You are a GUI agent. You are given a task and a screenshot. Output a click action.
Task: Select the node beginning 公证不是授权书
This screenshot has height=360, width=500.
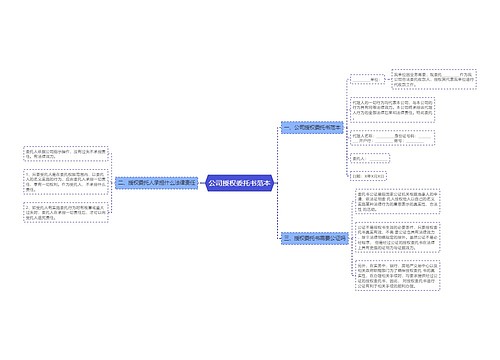click(398, 237)
